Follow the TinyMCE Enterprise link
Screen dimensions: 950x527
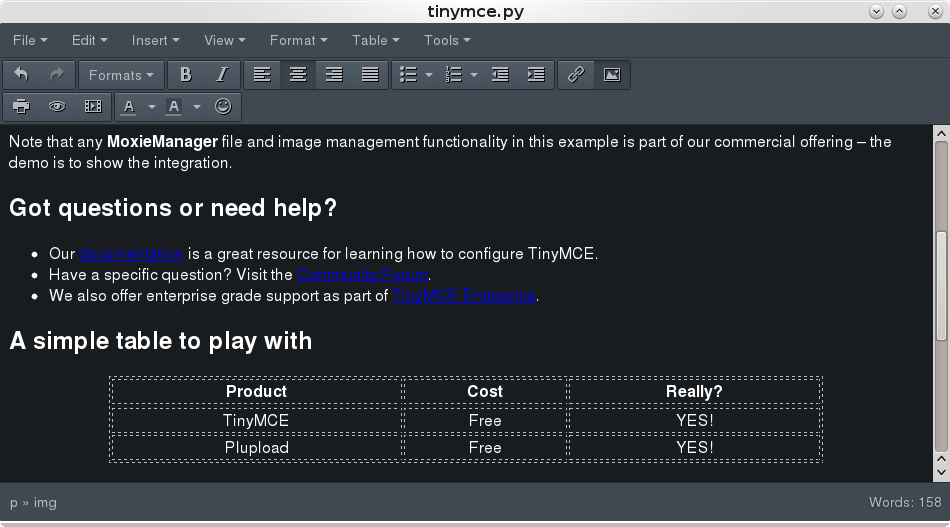pos(463,296)
